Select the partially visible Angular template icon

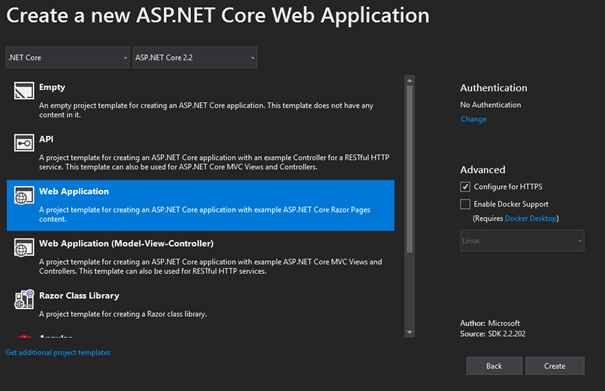tap(24, 336)
